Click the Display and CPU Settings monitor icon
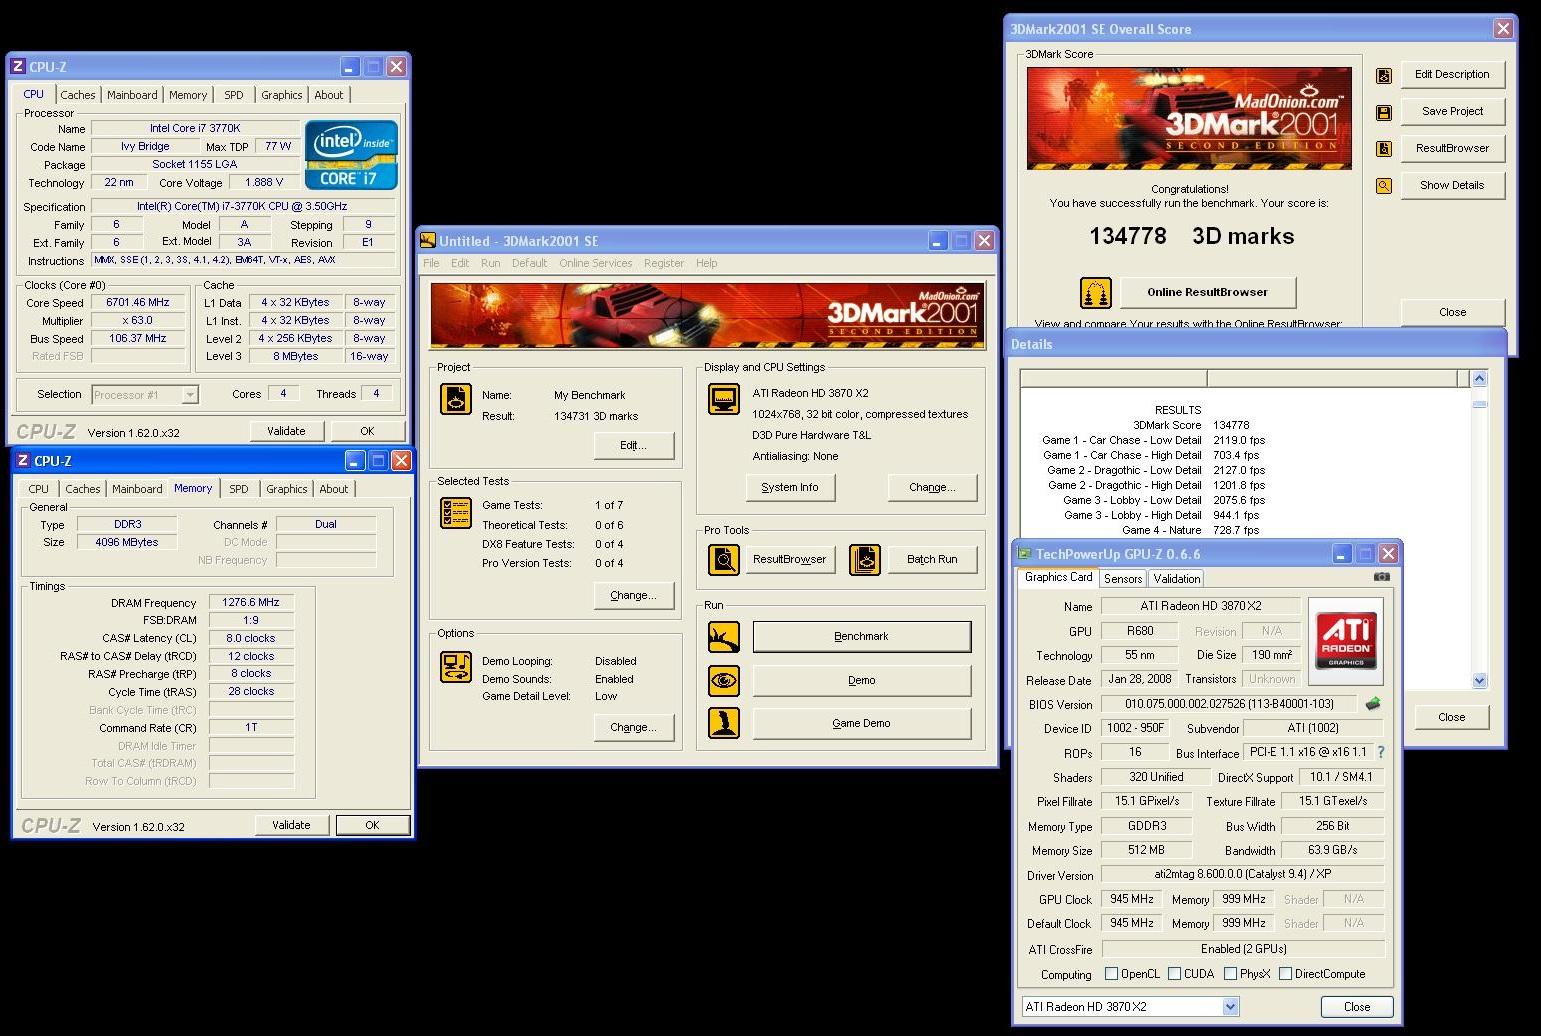This screenshot has width=1541, height=1036. click(x=723, y=399)
